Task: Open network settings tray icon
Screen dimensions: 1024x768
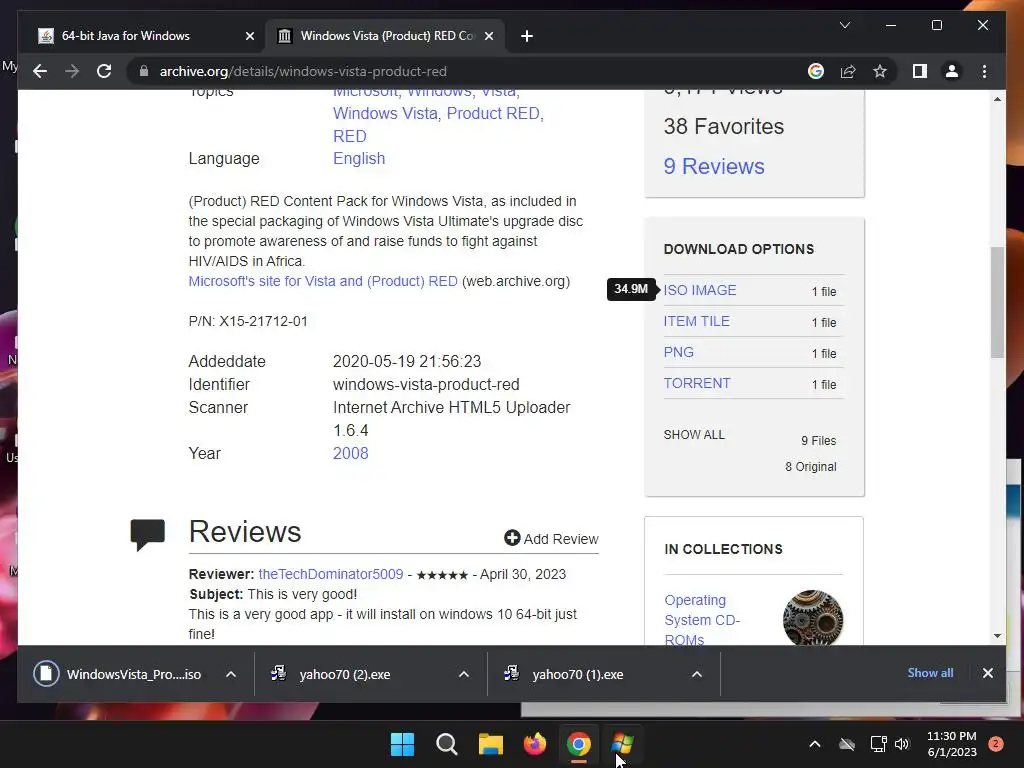Action: coord(878,744)
